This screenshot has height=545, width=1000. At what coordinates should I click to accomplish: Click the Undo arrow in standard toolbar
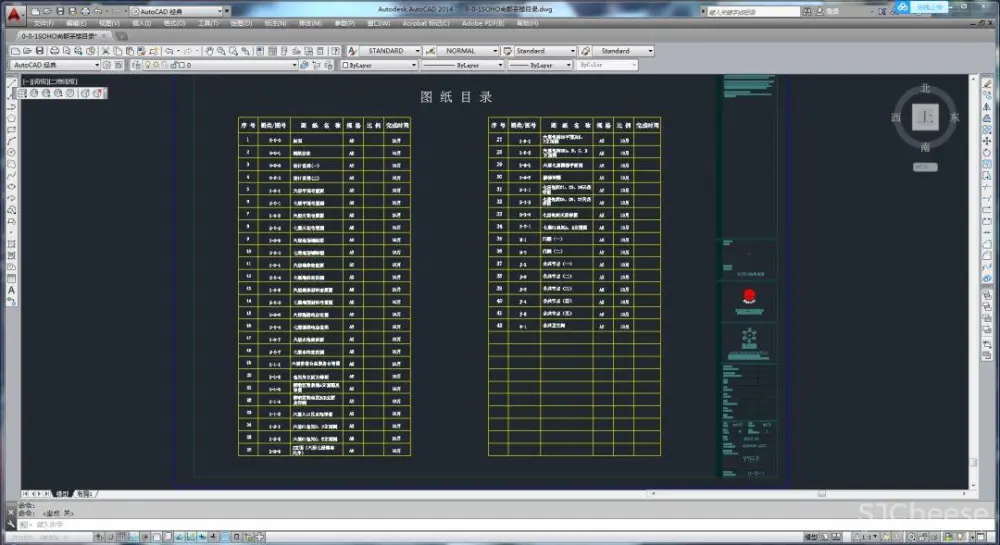point(168,51)
